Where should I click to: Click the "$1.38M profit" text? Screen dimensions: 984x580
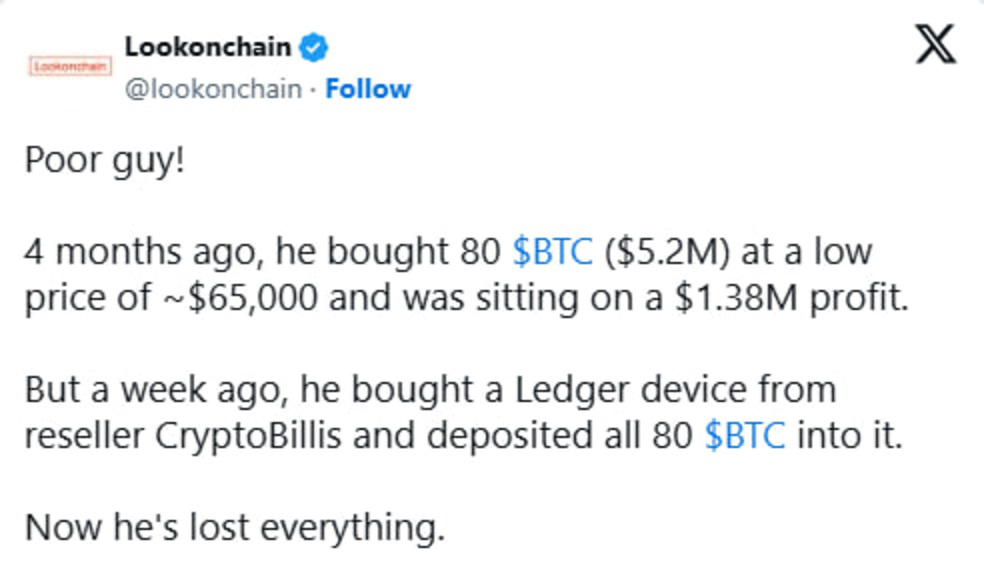(x=791, y=298)
